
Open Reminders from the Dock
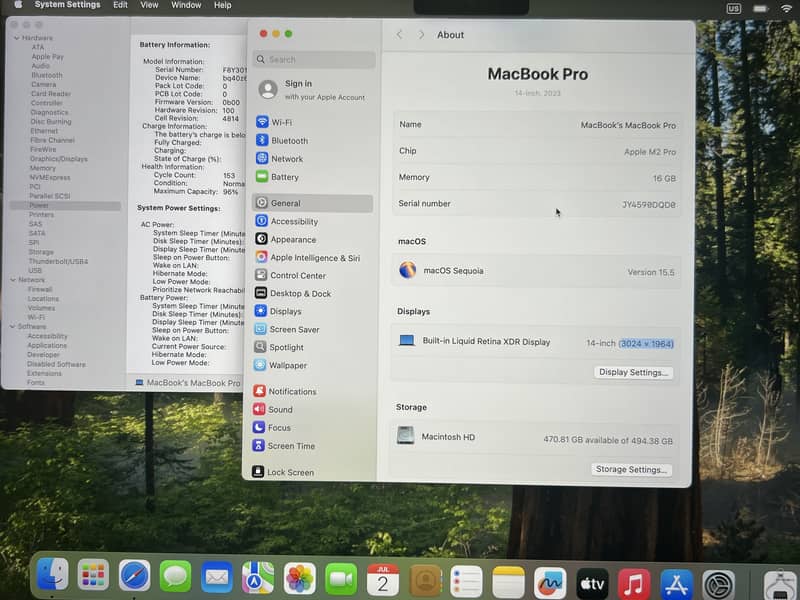pyautogui.click(x=466, y=581)
